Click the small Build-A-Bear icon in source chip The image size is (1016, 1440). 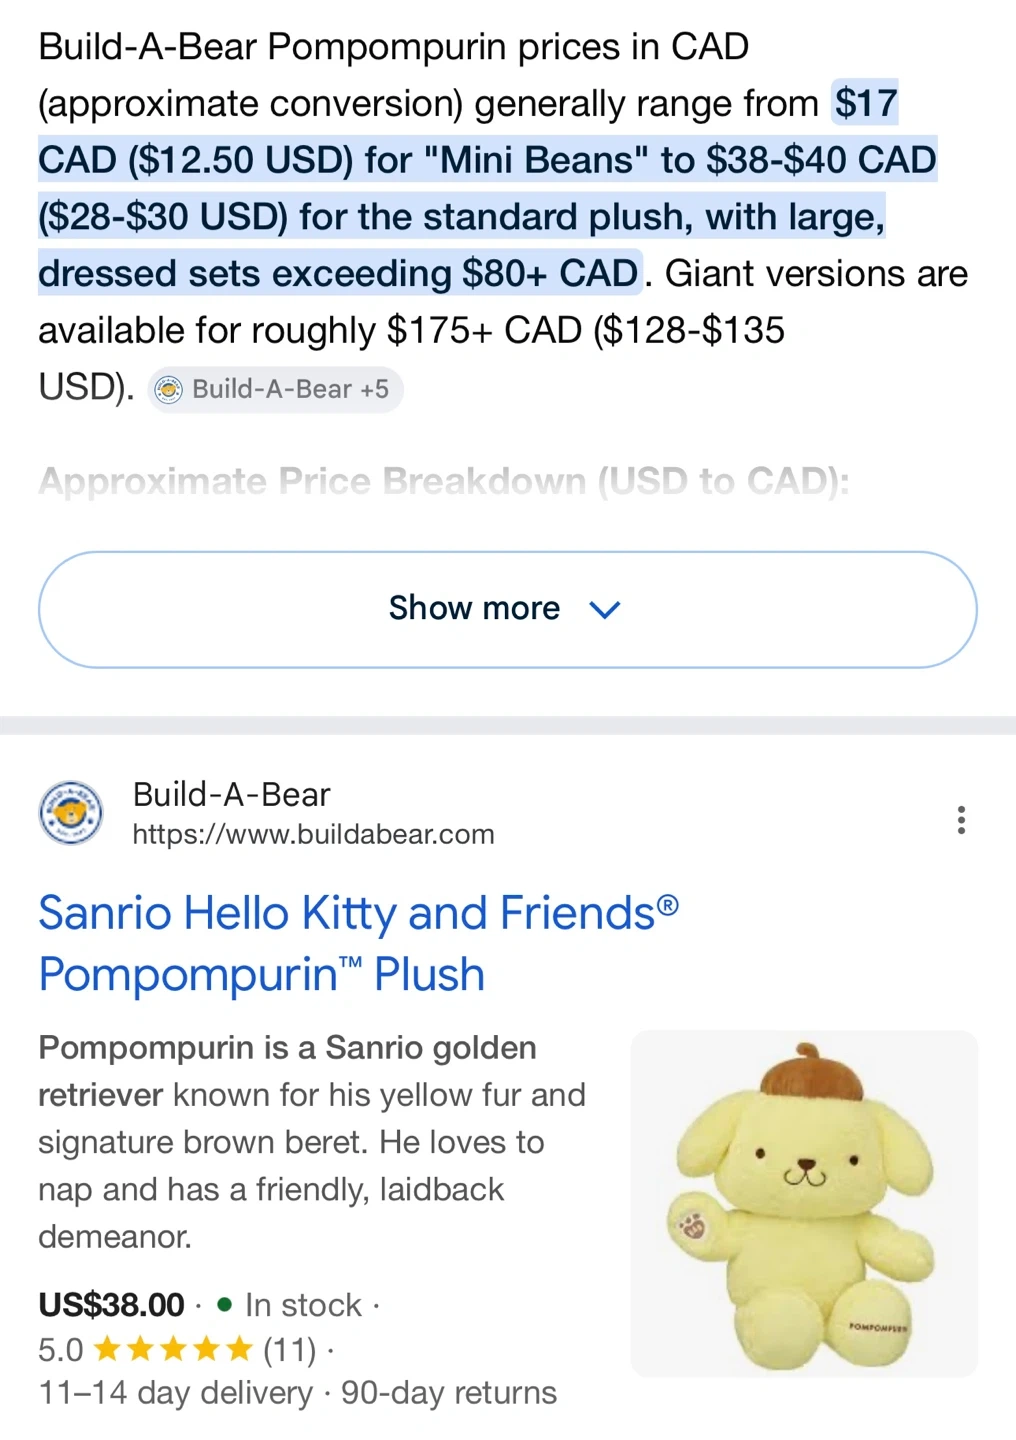click(169, 389)
